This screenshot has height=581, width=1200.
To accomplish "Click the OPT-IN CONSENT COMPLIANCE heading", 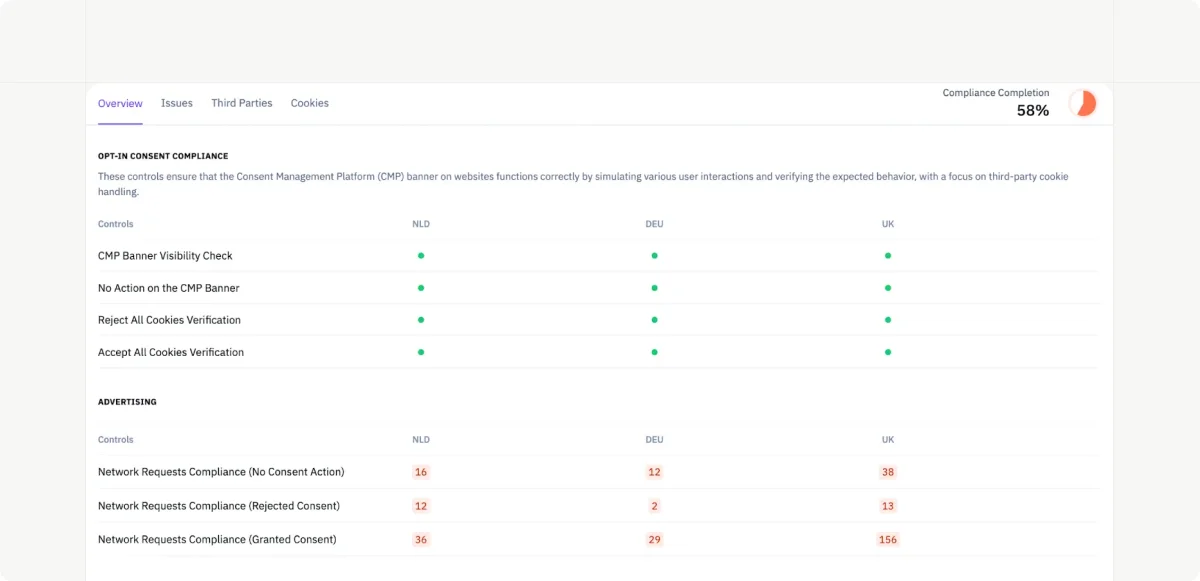I will click(163, 156).
